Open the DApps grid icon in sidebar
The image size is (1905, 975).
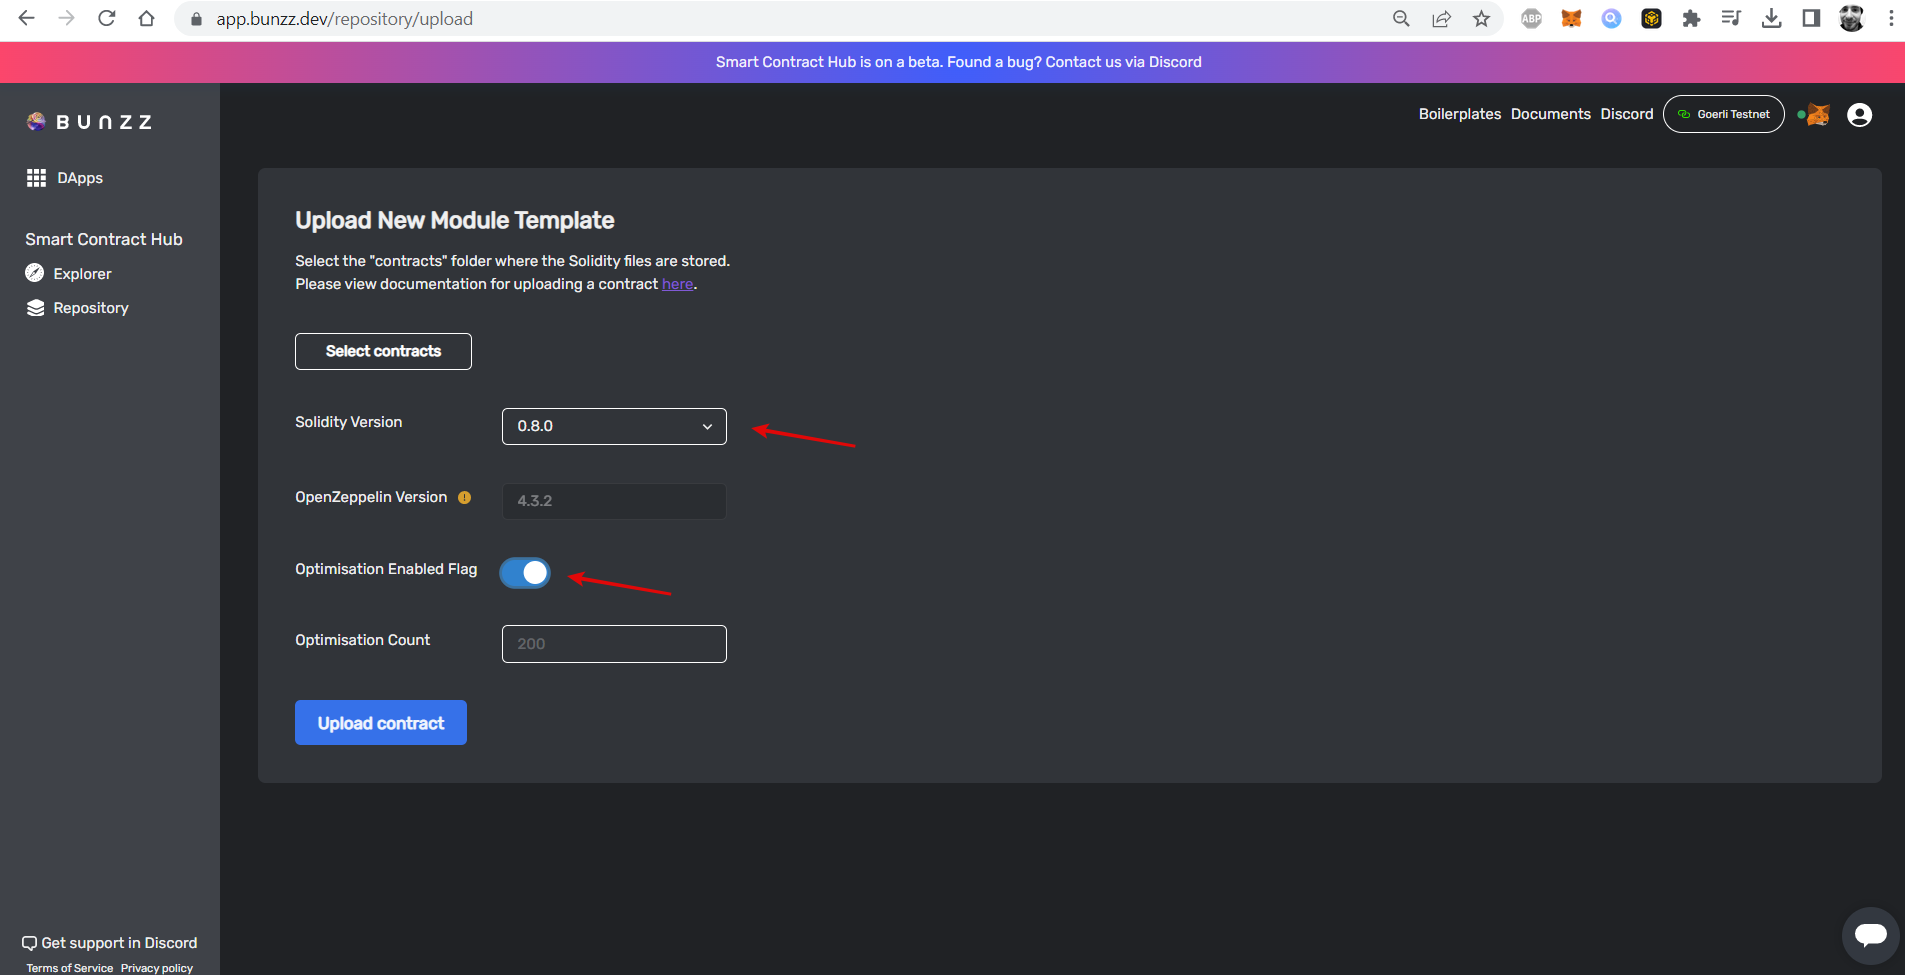35,178
